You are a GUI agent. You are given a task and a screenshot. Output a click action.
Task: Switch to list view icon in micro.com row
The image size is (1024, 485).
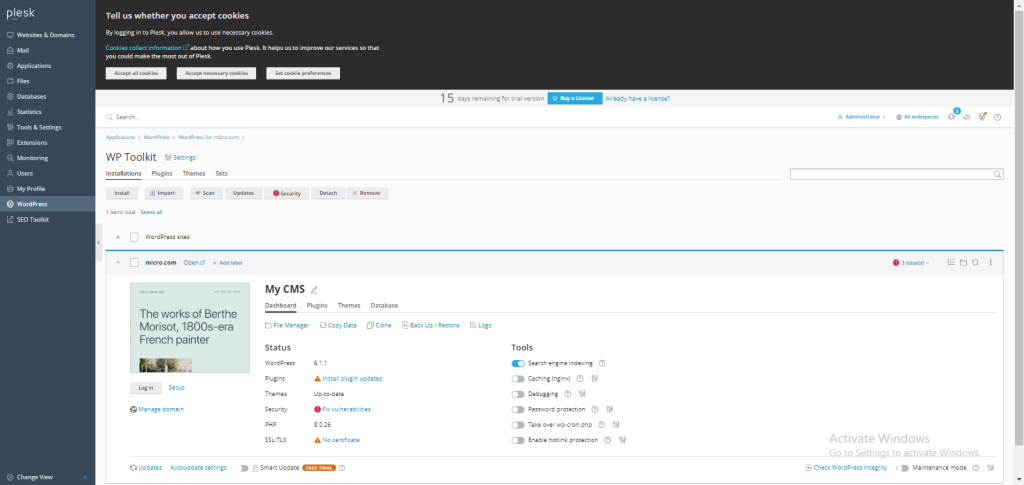pyautogui.click(x=951, y=262)
